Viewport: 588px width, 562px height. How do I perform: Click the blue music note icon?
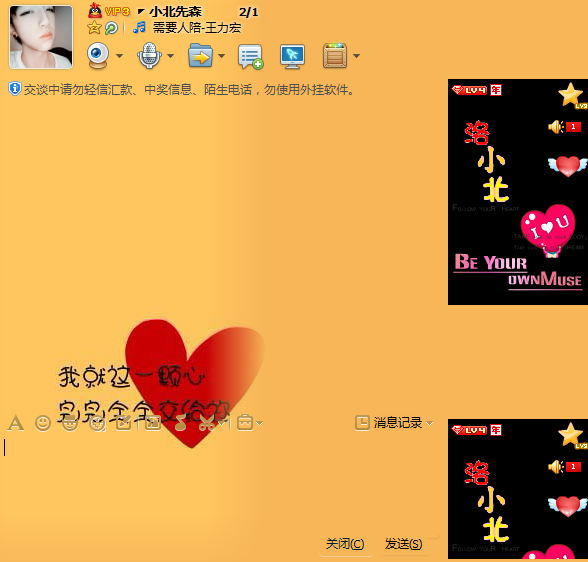click(139, 27)
